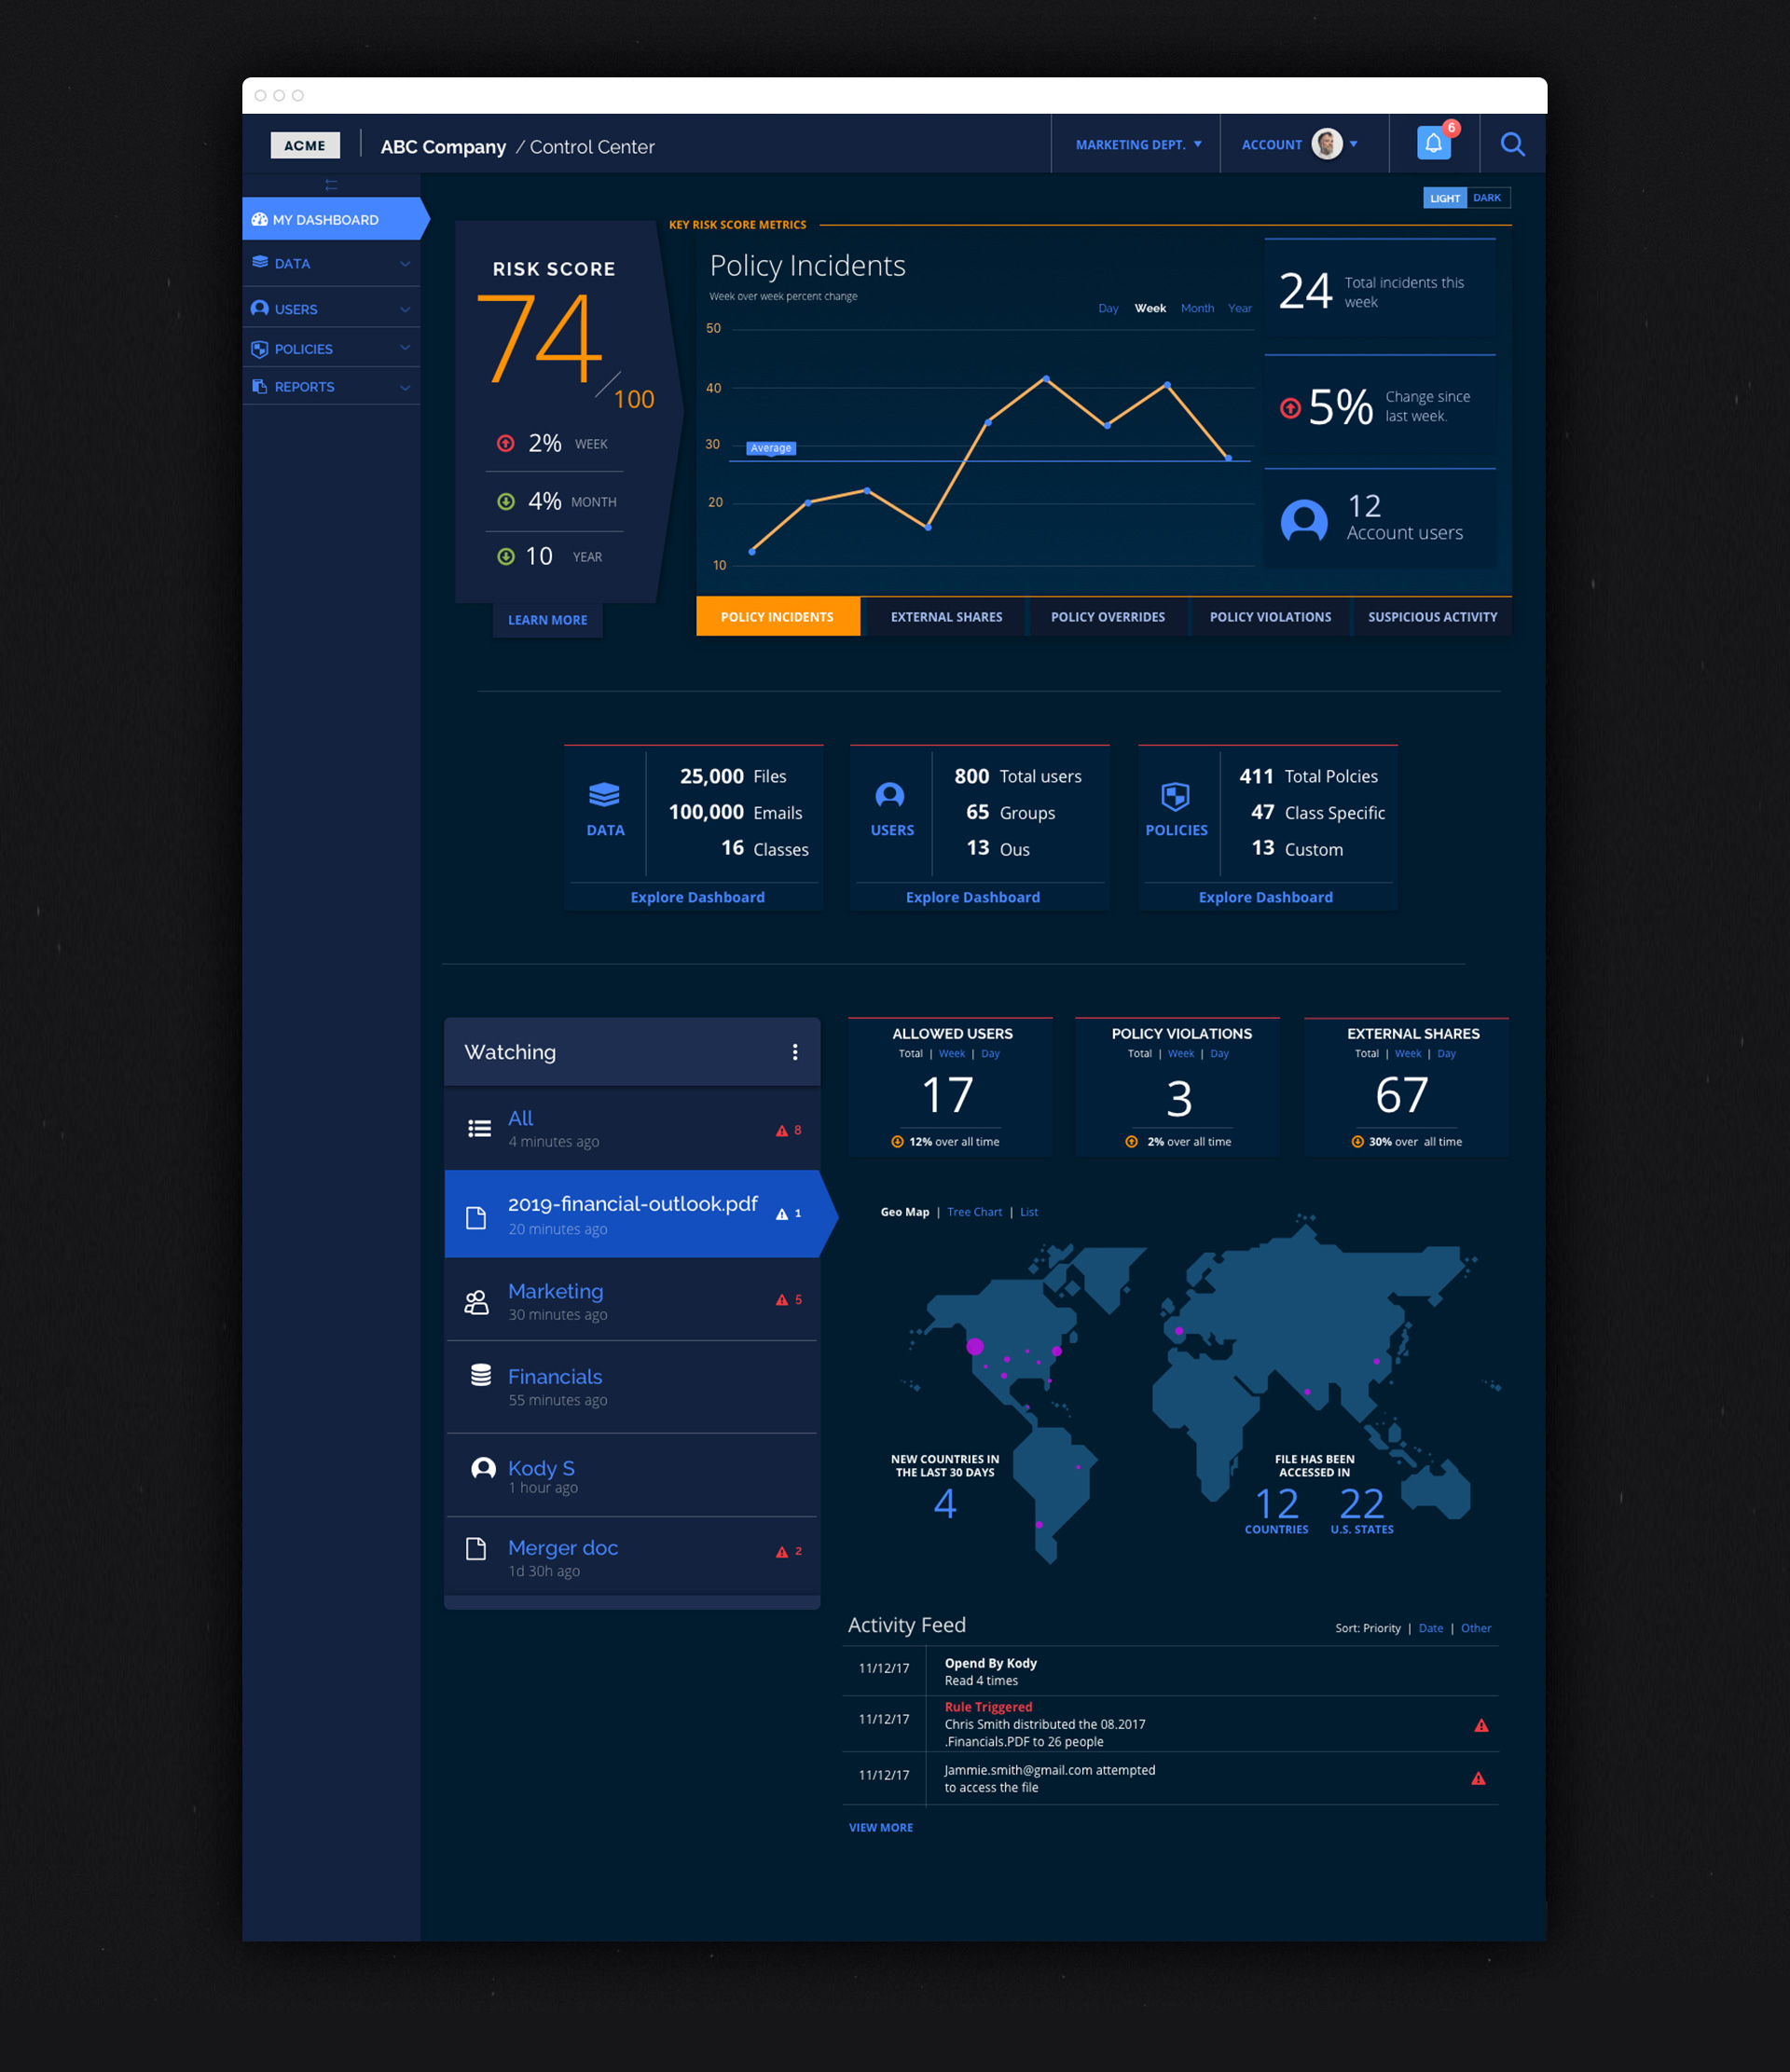Select the Policy Violations tab

1270,617
